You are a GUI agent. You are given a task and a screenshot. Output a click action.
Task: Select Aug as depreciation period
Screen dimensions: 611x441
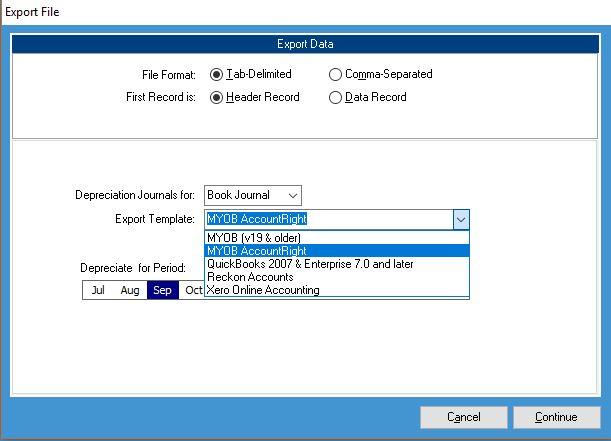pos(130,290)
